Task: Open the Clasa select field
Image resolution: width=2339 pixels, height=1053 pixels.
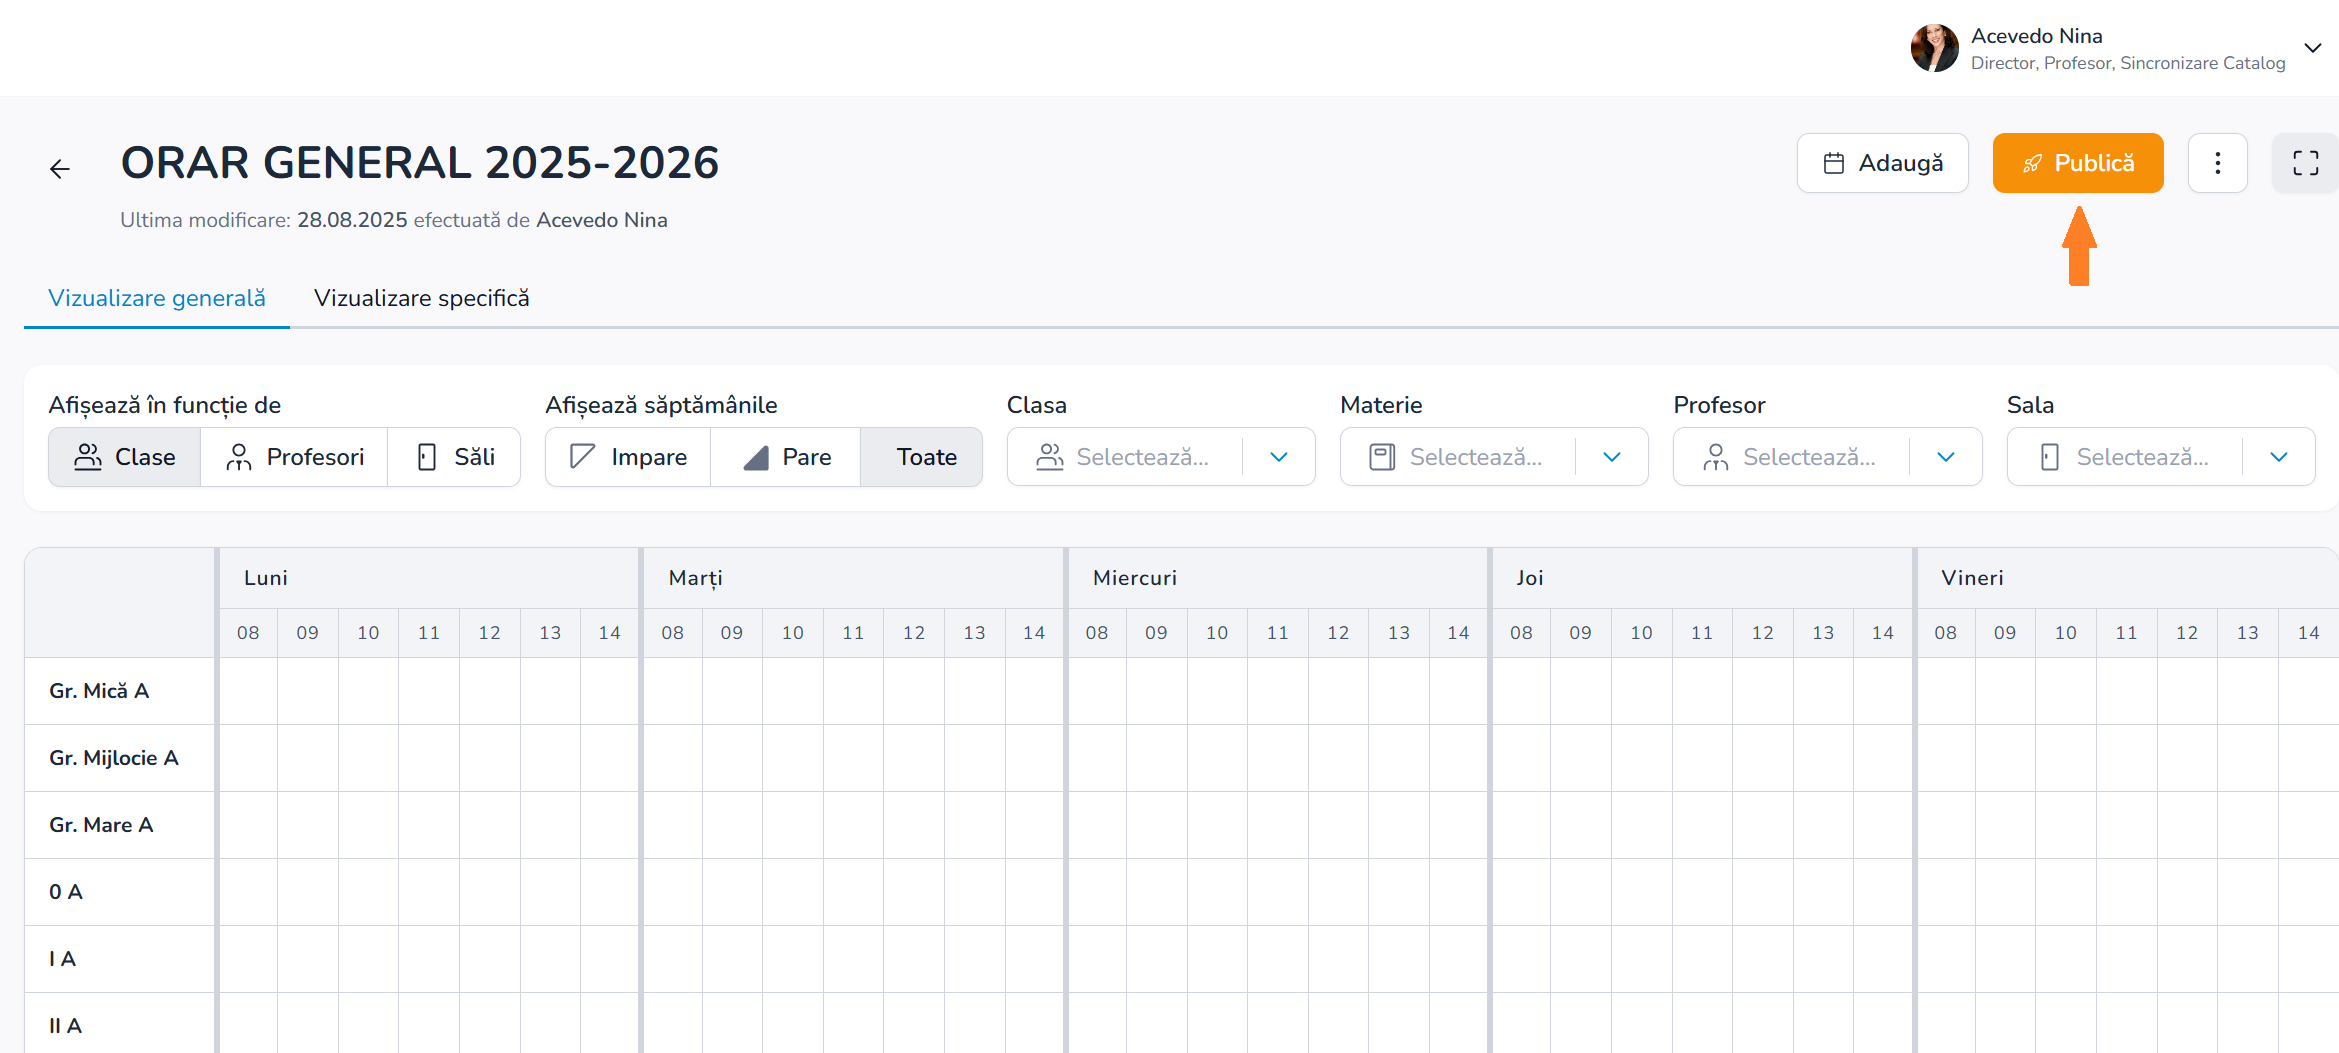Action: point(1161,457)
